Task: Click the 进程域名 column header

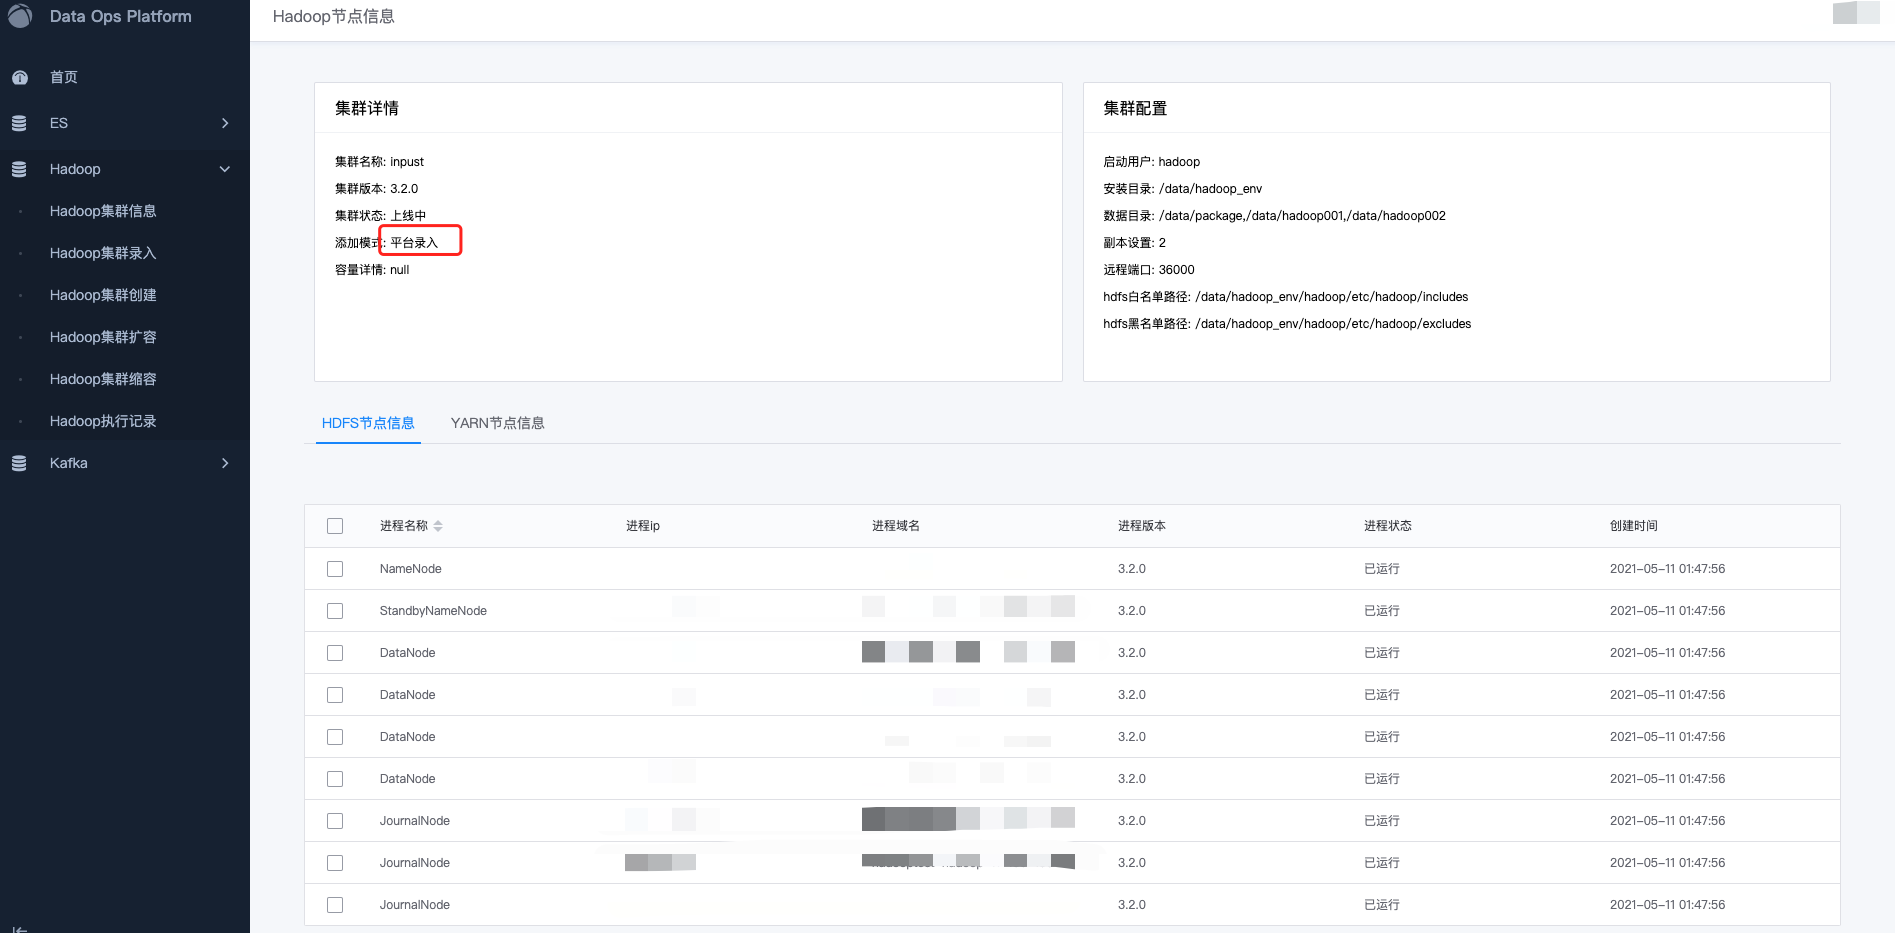Action: [x=896, y=526]
